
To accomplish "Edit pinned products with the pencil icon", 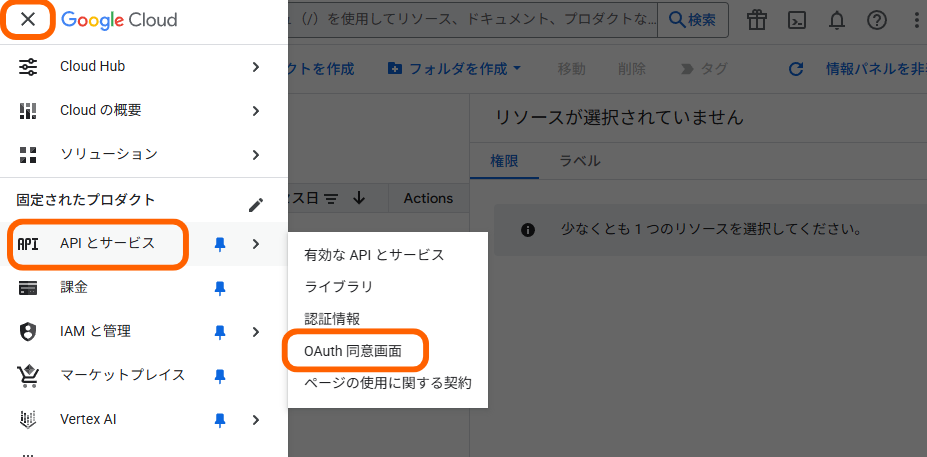I will (x=255, y=205).
